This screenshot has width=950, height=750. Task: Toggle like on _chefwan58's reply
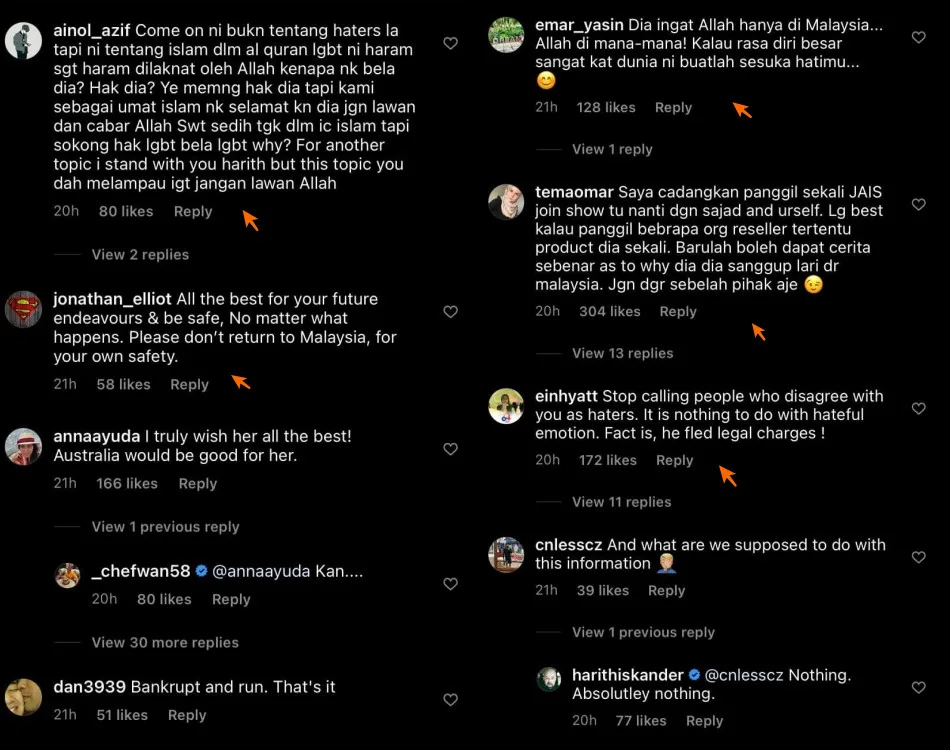click(450, 583)
